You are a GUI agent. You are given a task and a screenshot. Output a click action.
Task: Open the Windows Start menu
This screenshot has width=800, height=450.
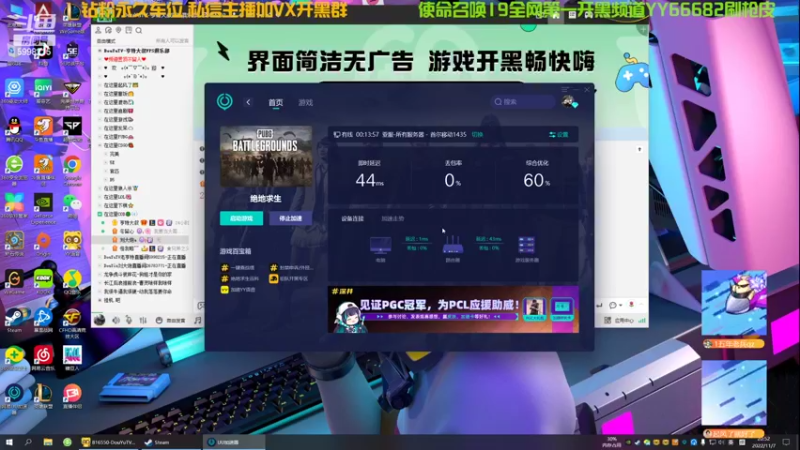[x=9, y=442]
